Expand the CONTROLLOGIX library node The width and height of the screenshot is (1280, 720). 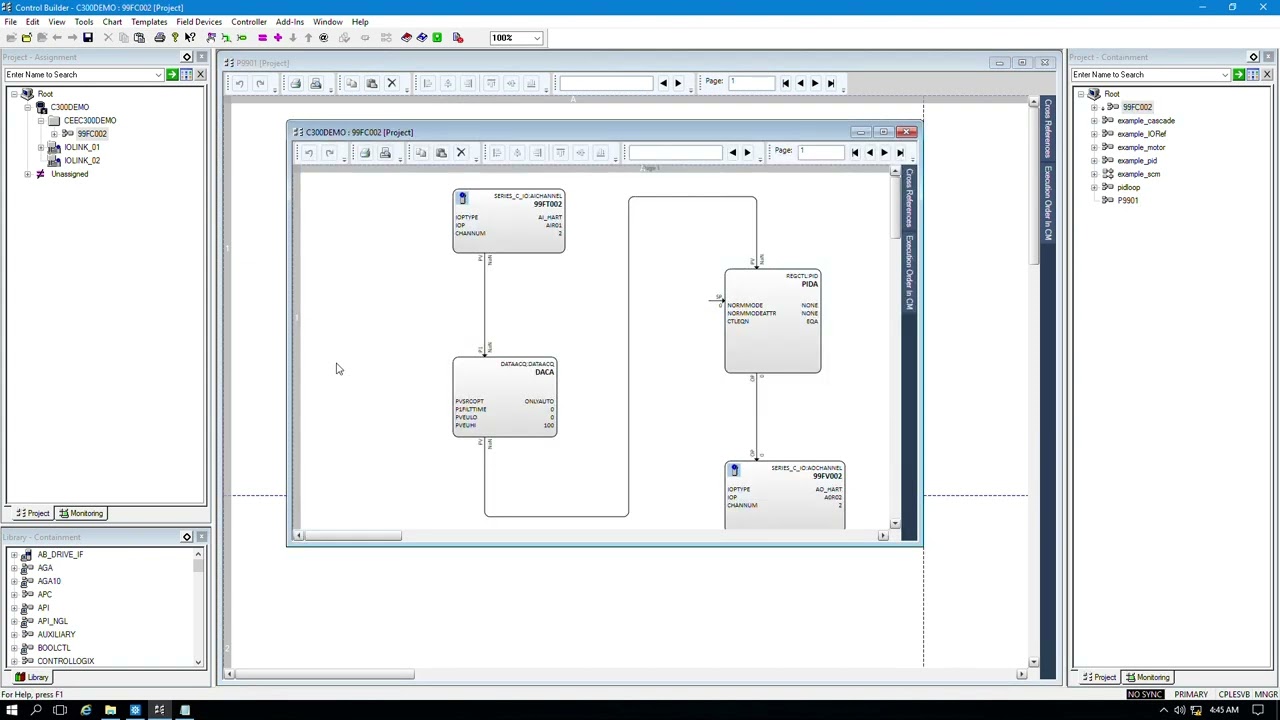14,661
